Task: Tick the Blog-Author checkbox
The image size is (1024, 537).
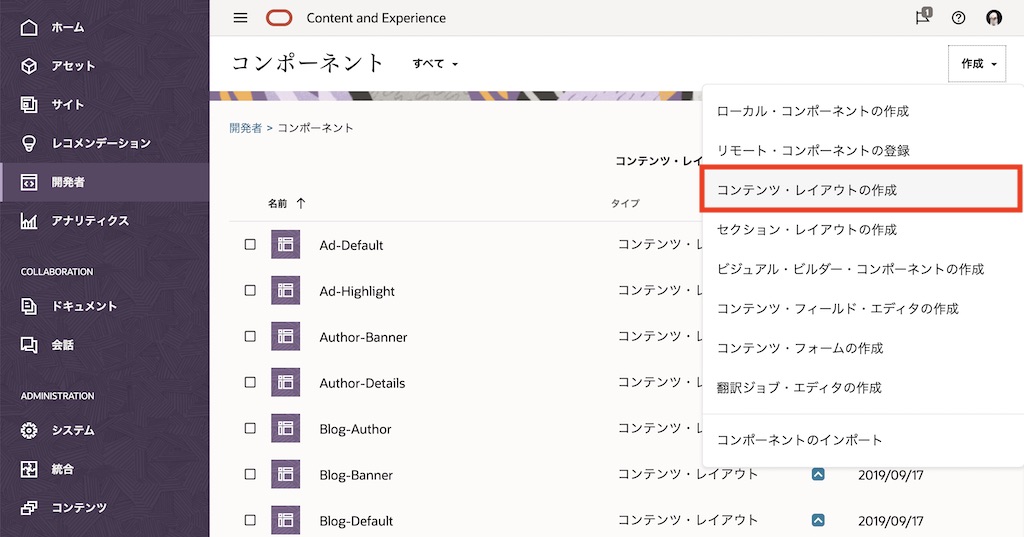Action: pyautogui.click(x=250, y=429)
